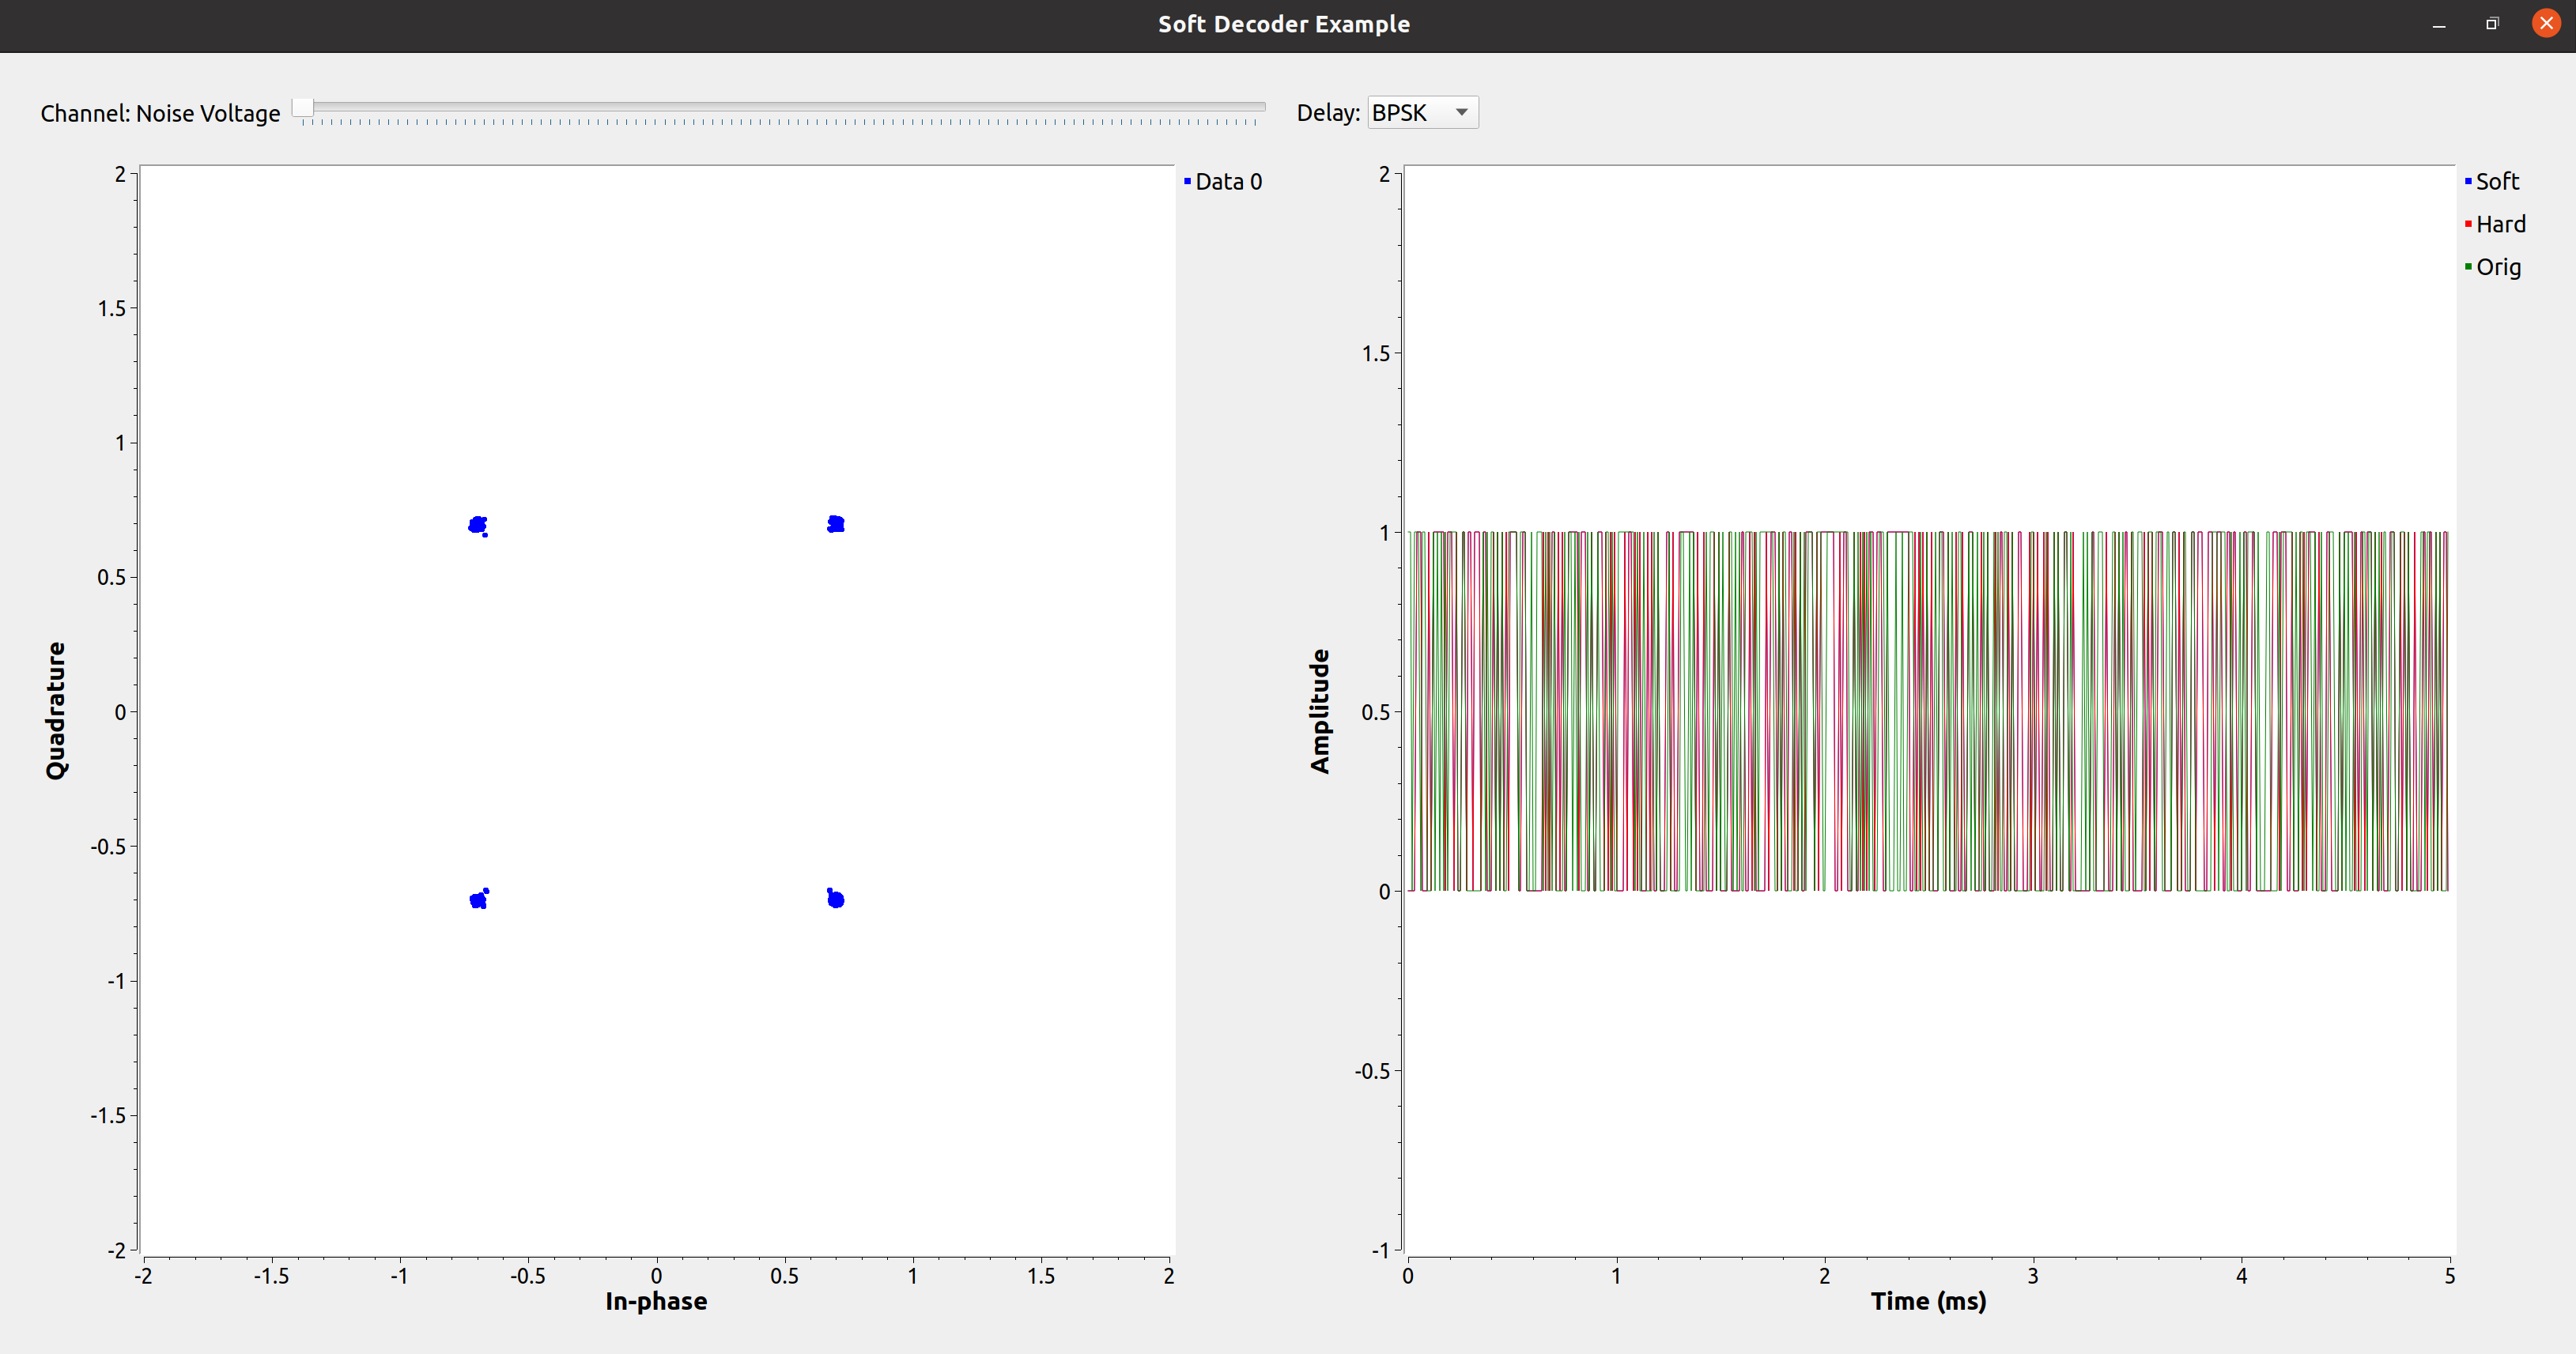Click the dropdown arrow next to BPSK
The image size is (2576, 1354).
[x=1461, y=112]
